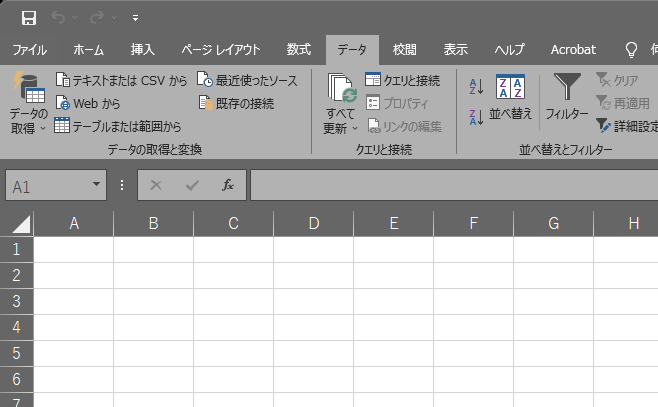Switch to the ページ レイアウト tab
658x407 pixels.
(221, 50)
